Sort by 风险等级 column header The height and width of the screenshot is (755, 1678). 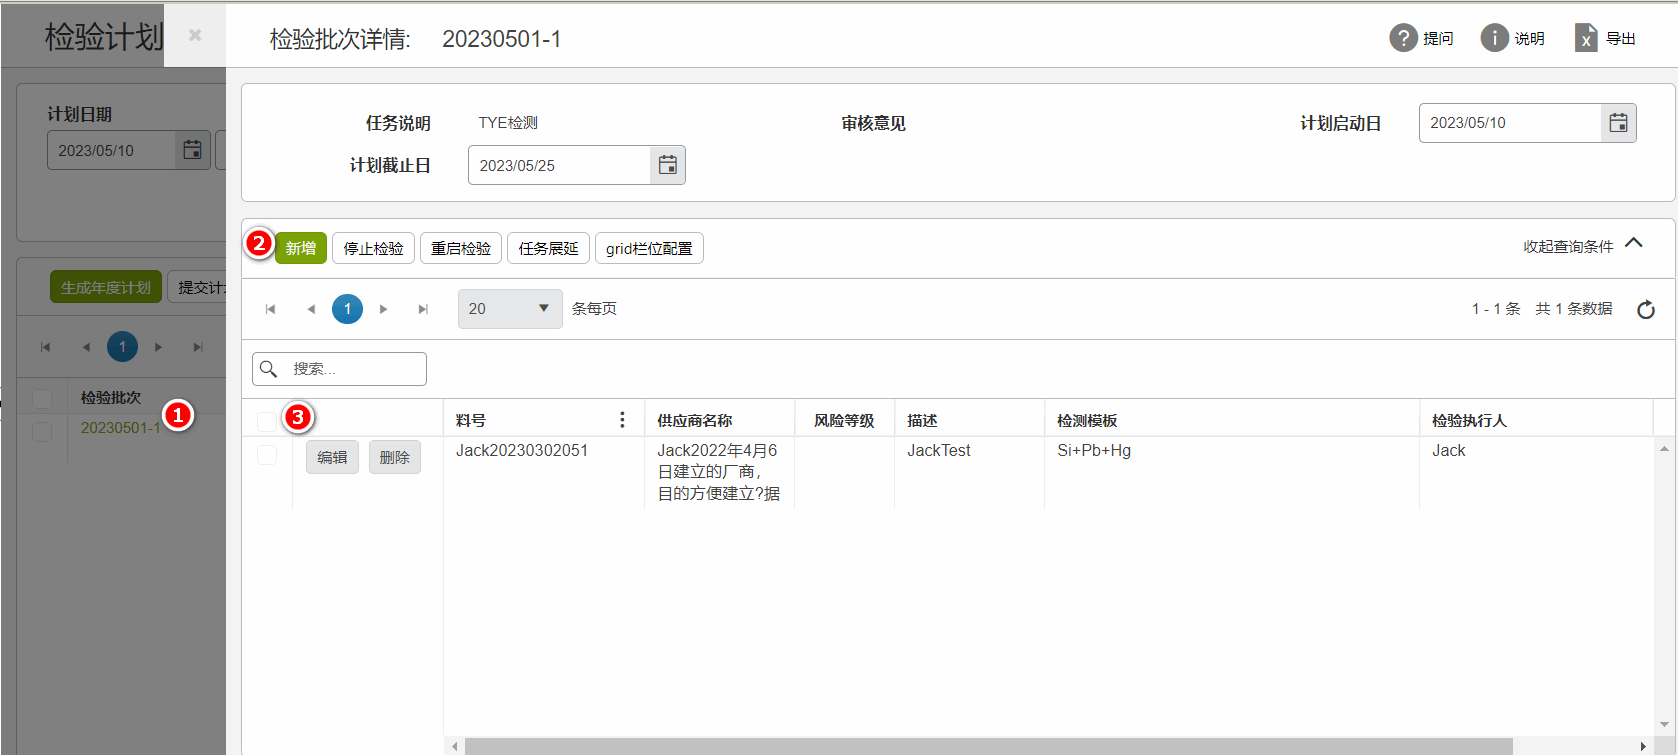(x=844, y=420)
